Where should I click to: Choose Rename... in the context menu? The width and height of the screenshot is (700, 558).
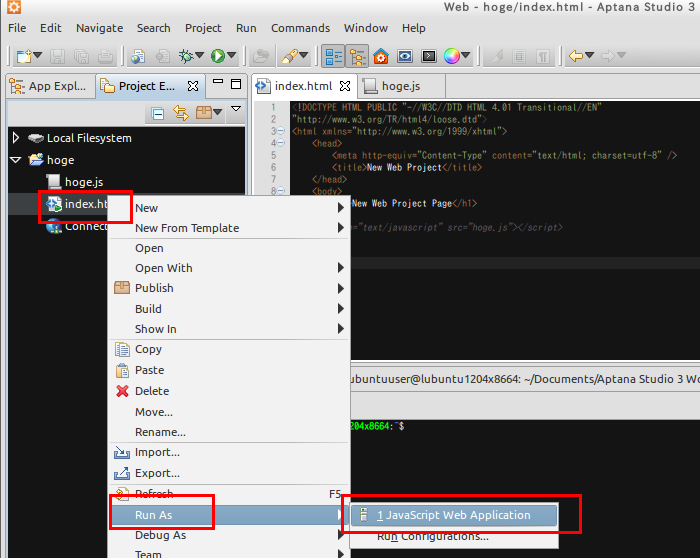point(229,432)
